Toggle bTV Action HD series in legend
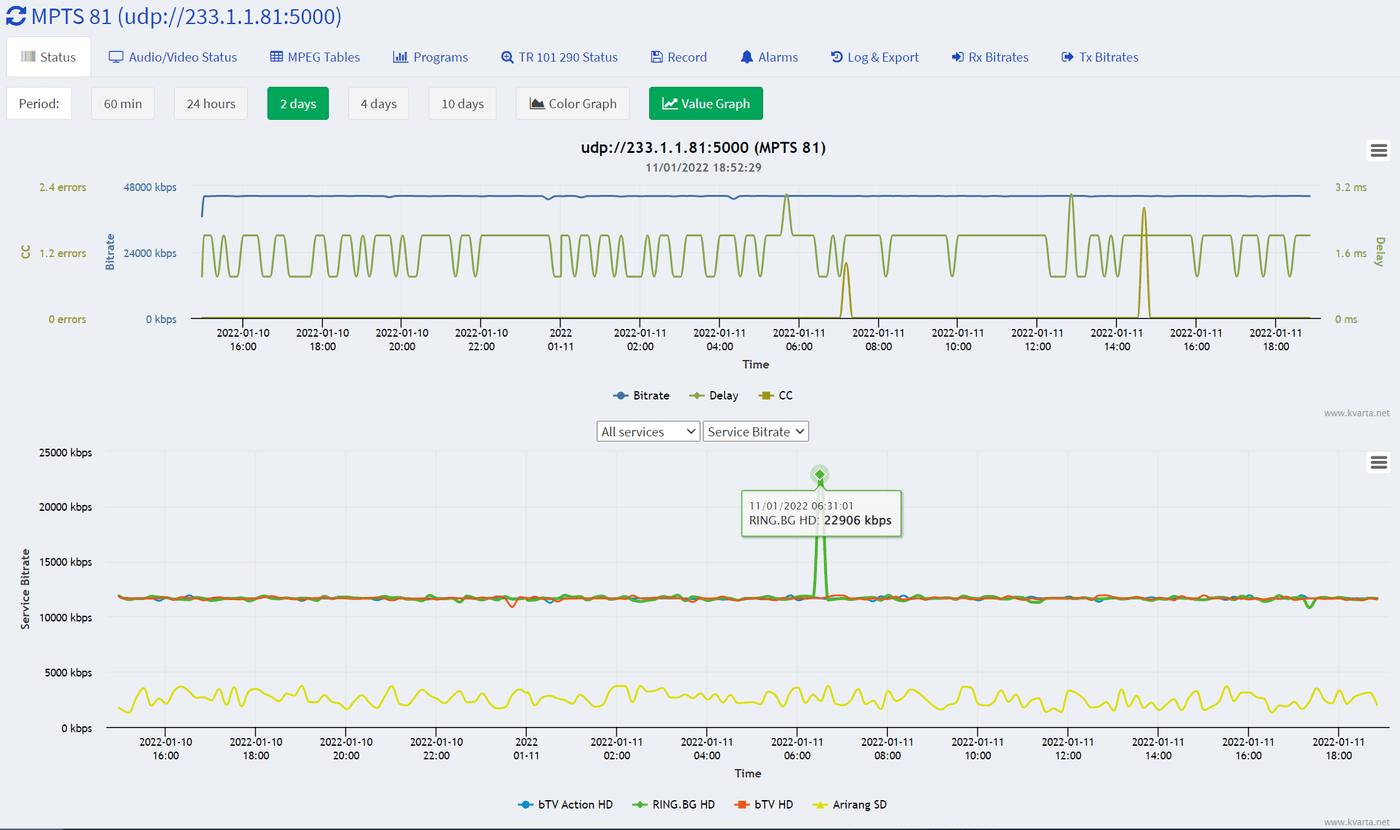Screen dimensions: 1400x830 point(565,804)
